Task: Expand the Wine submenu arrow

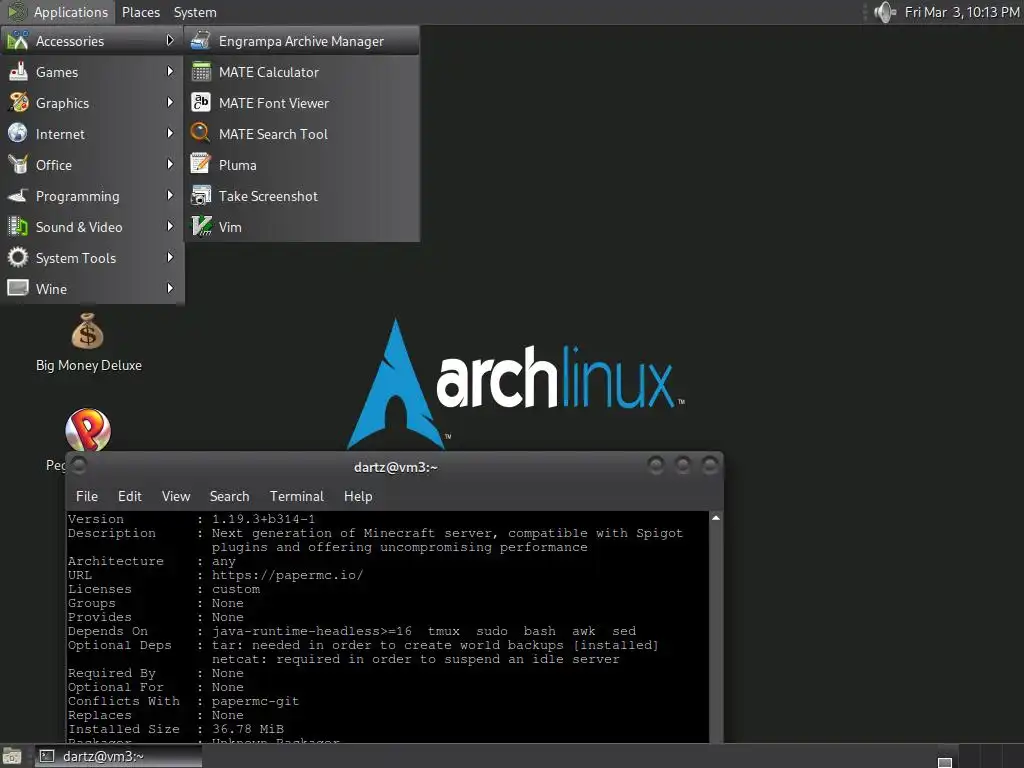Action: pos(170,288)
